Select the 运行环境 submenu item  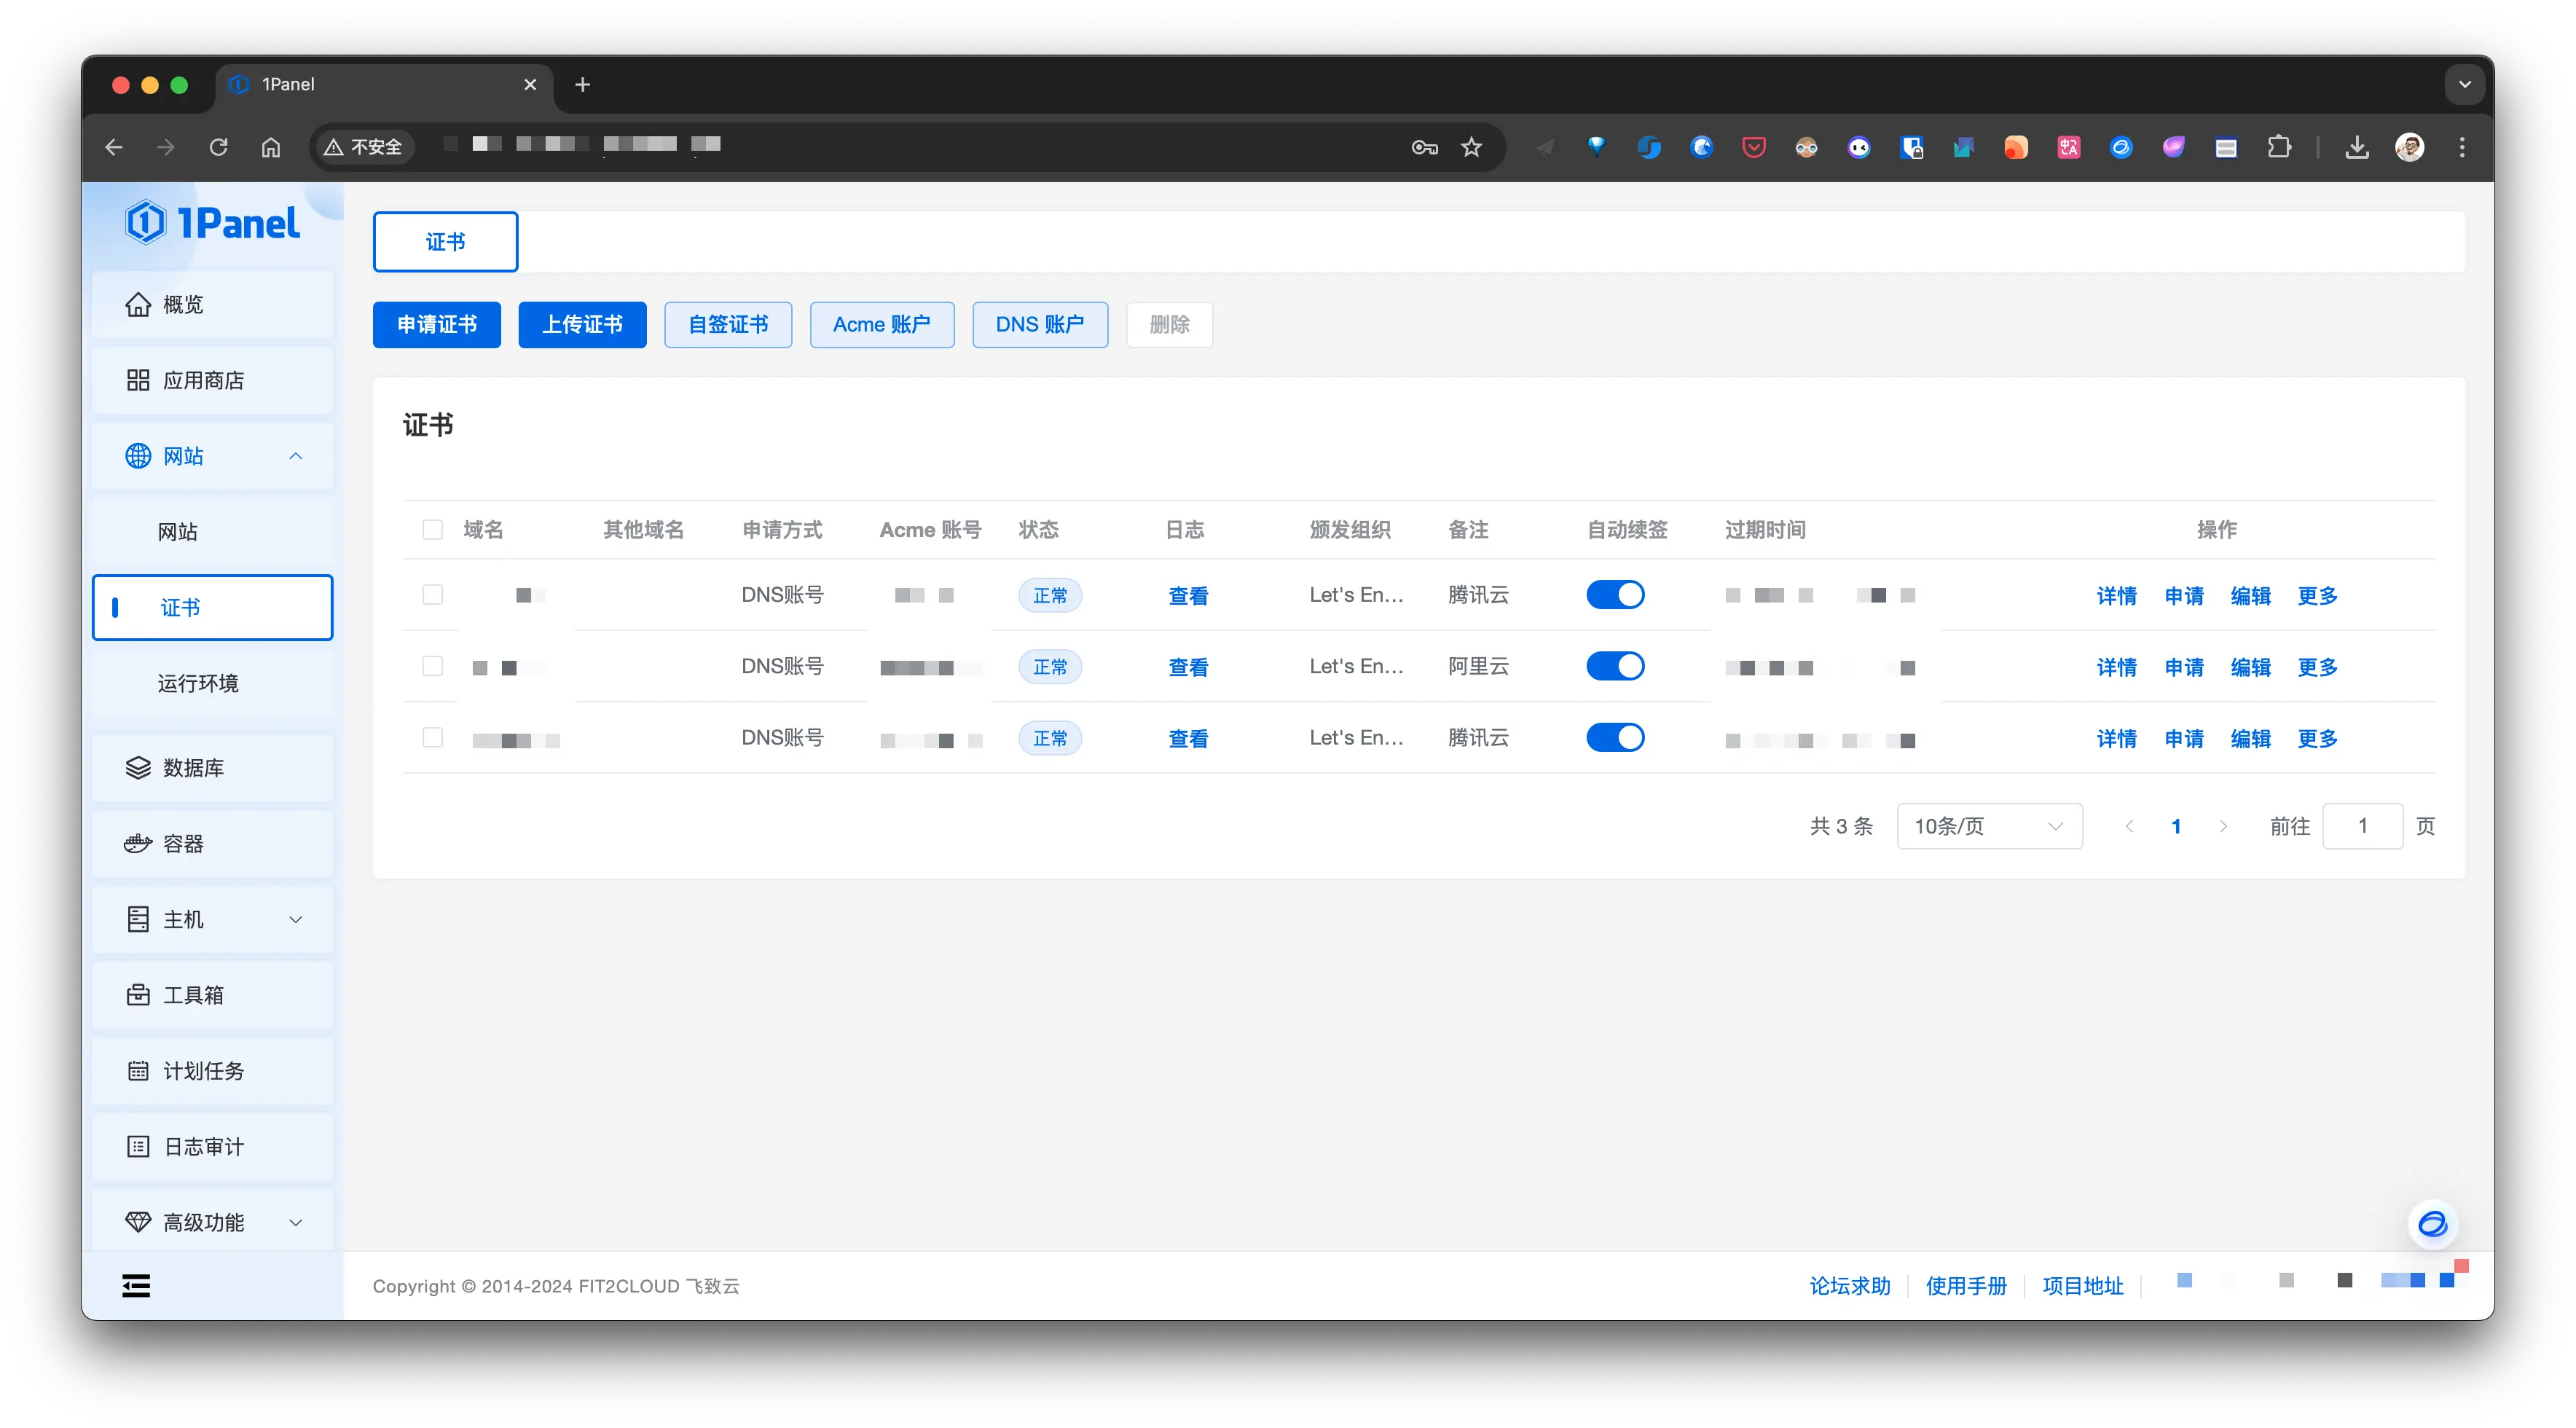coord(198,683)
